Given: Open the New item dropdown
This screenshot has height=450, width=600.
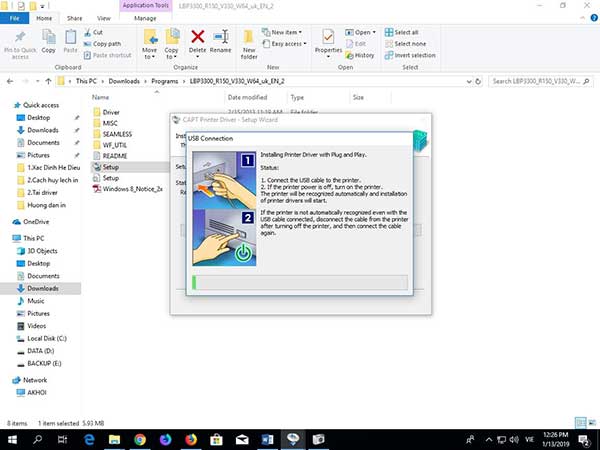Looking at the screenshot, I should 282,32.
